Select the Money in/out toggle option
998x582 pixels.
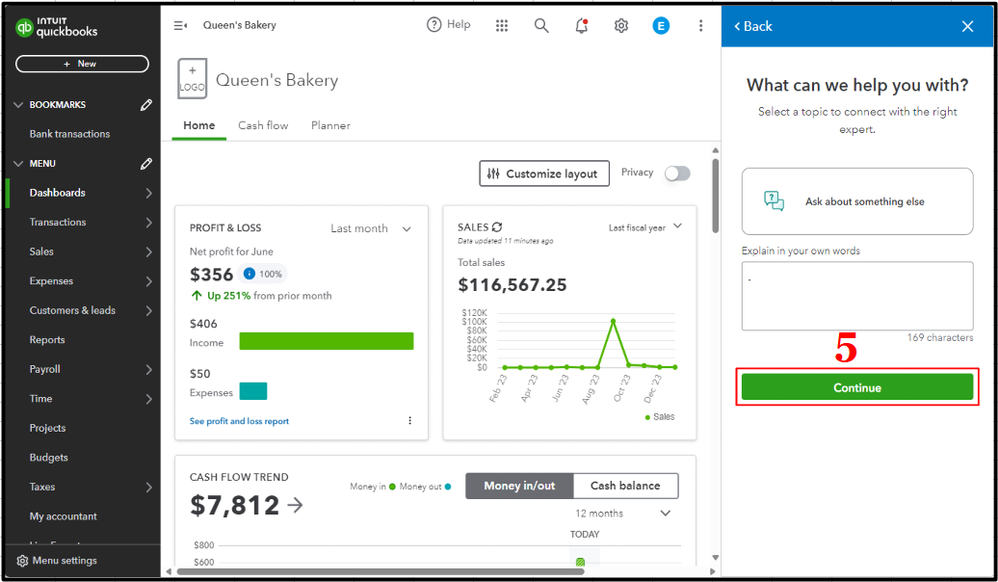pos(519,486)
